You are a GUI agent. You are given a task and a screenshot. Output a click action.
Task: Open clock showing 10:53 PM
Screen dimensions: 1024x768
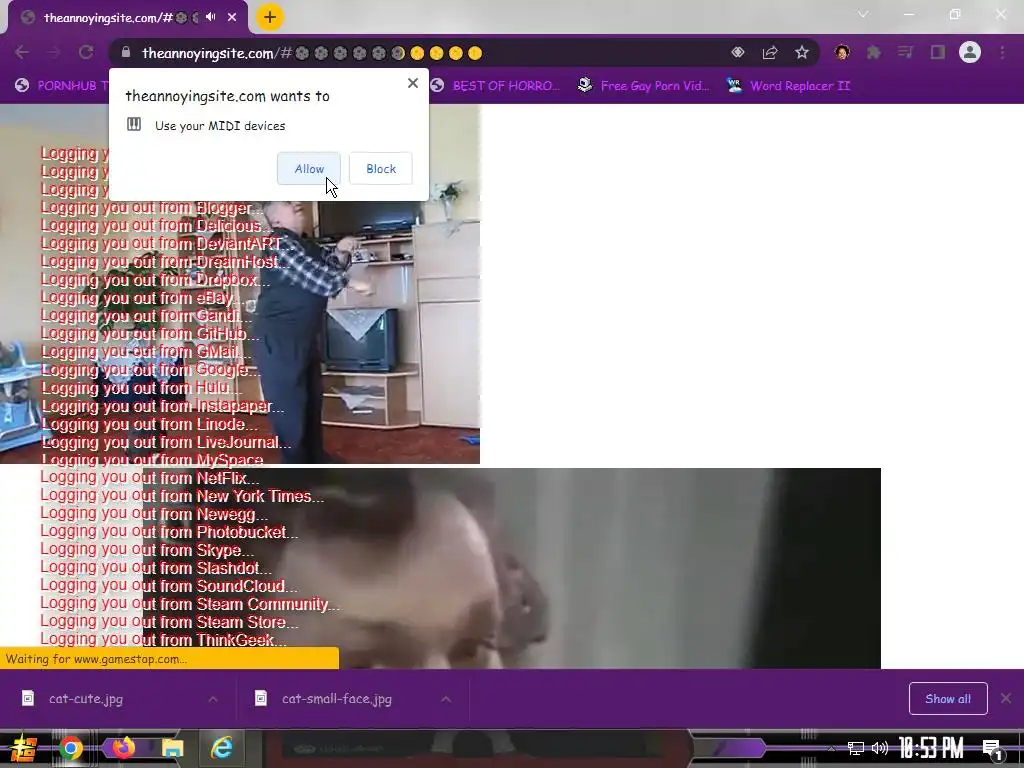(x=932, y=748)
